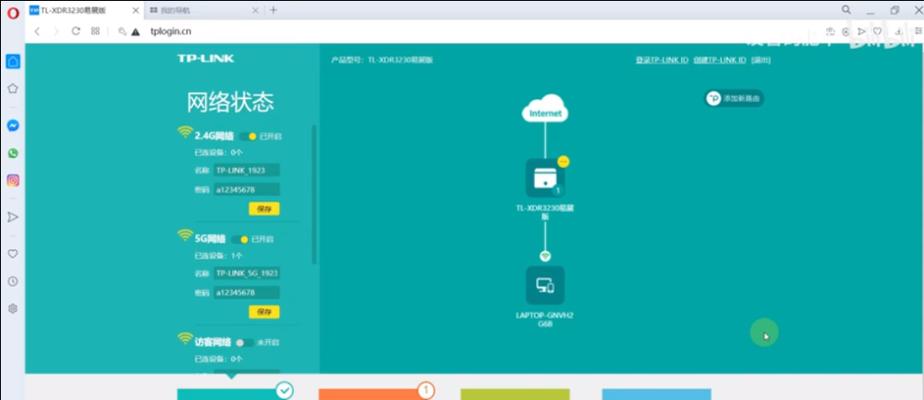Edit the 5G password field a12345678
The image size is (924, 400).
point(246,293)
